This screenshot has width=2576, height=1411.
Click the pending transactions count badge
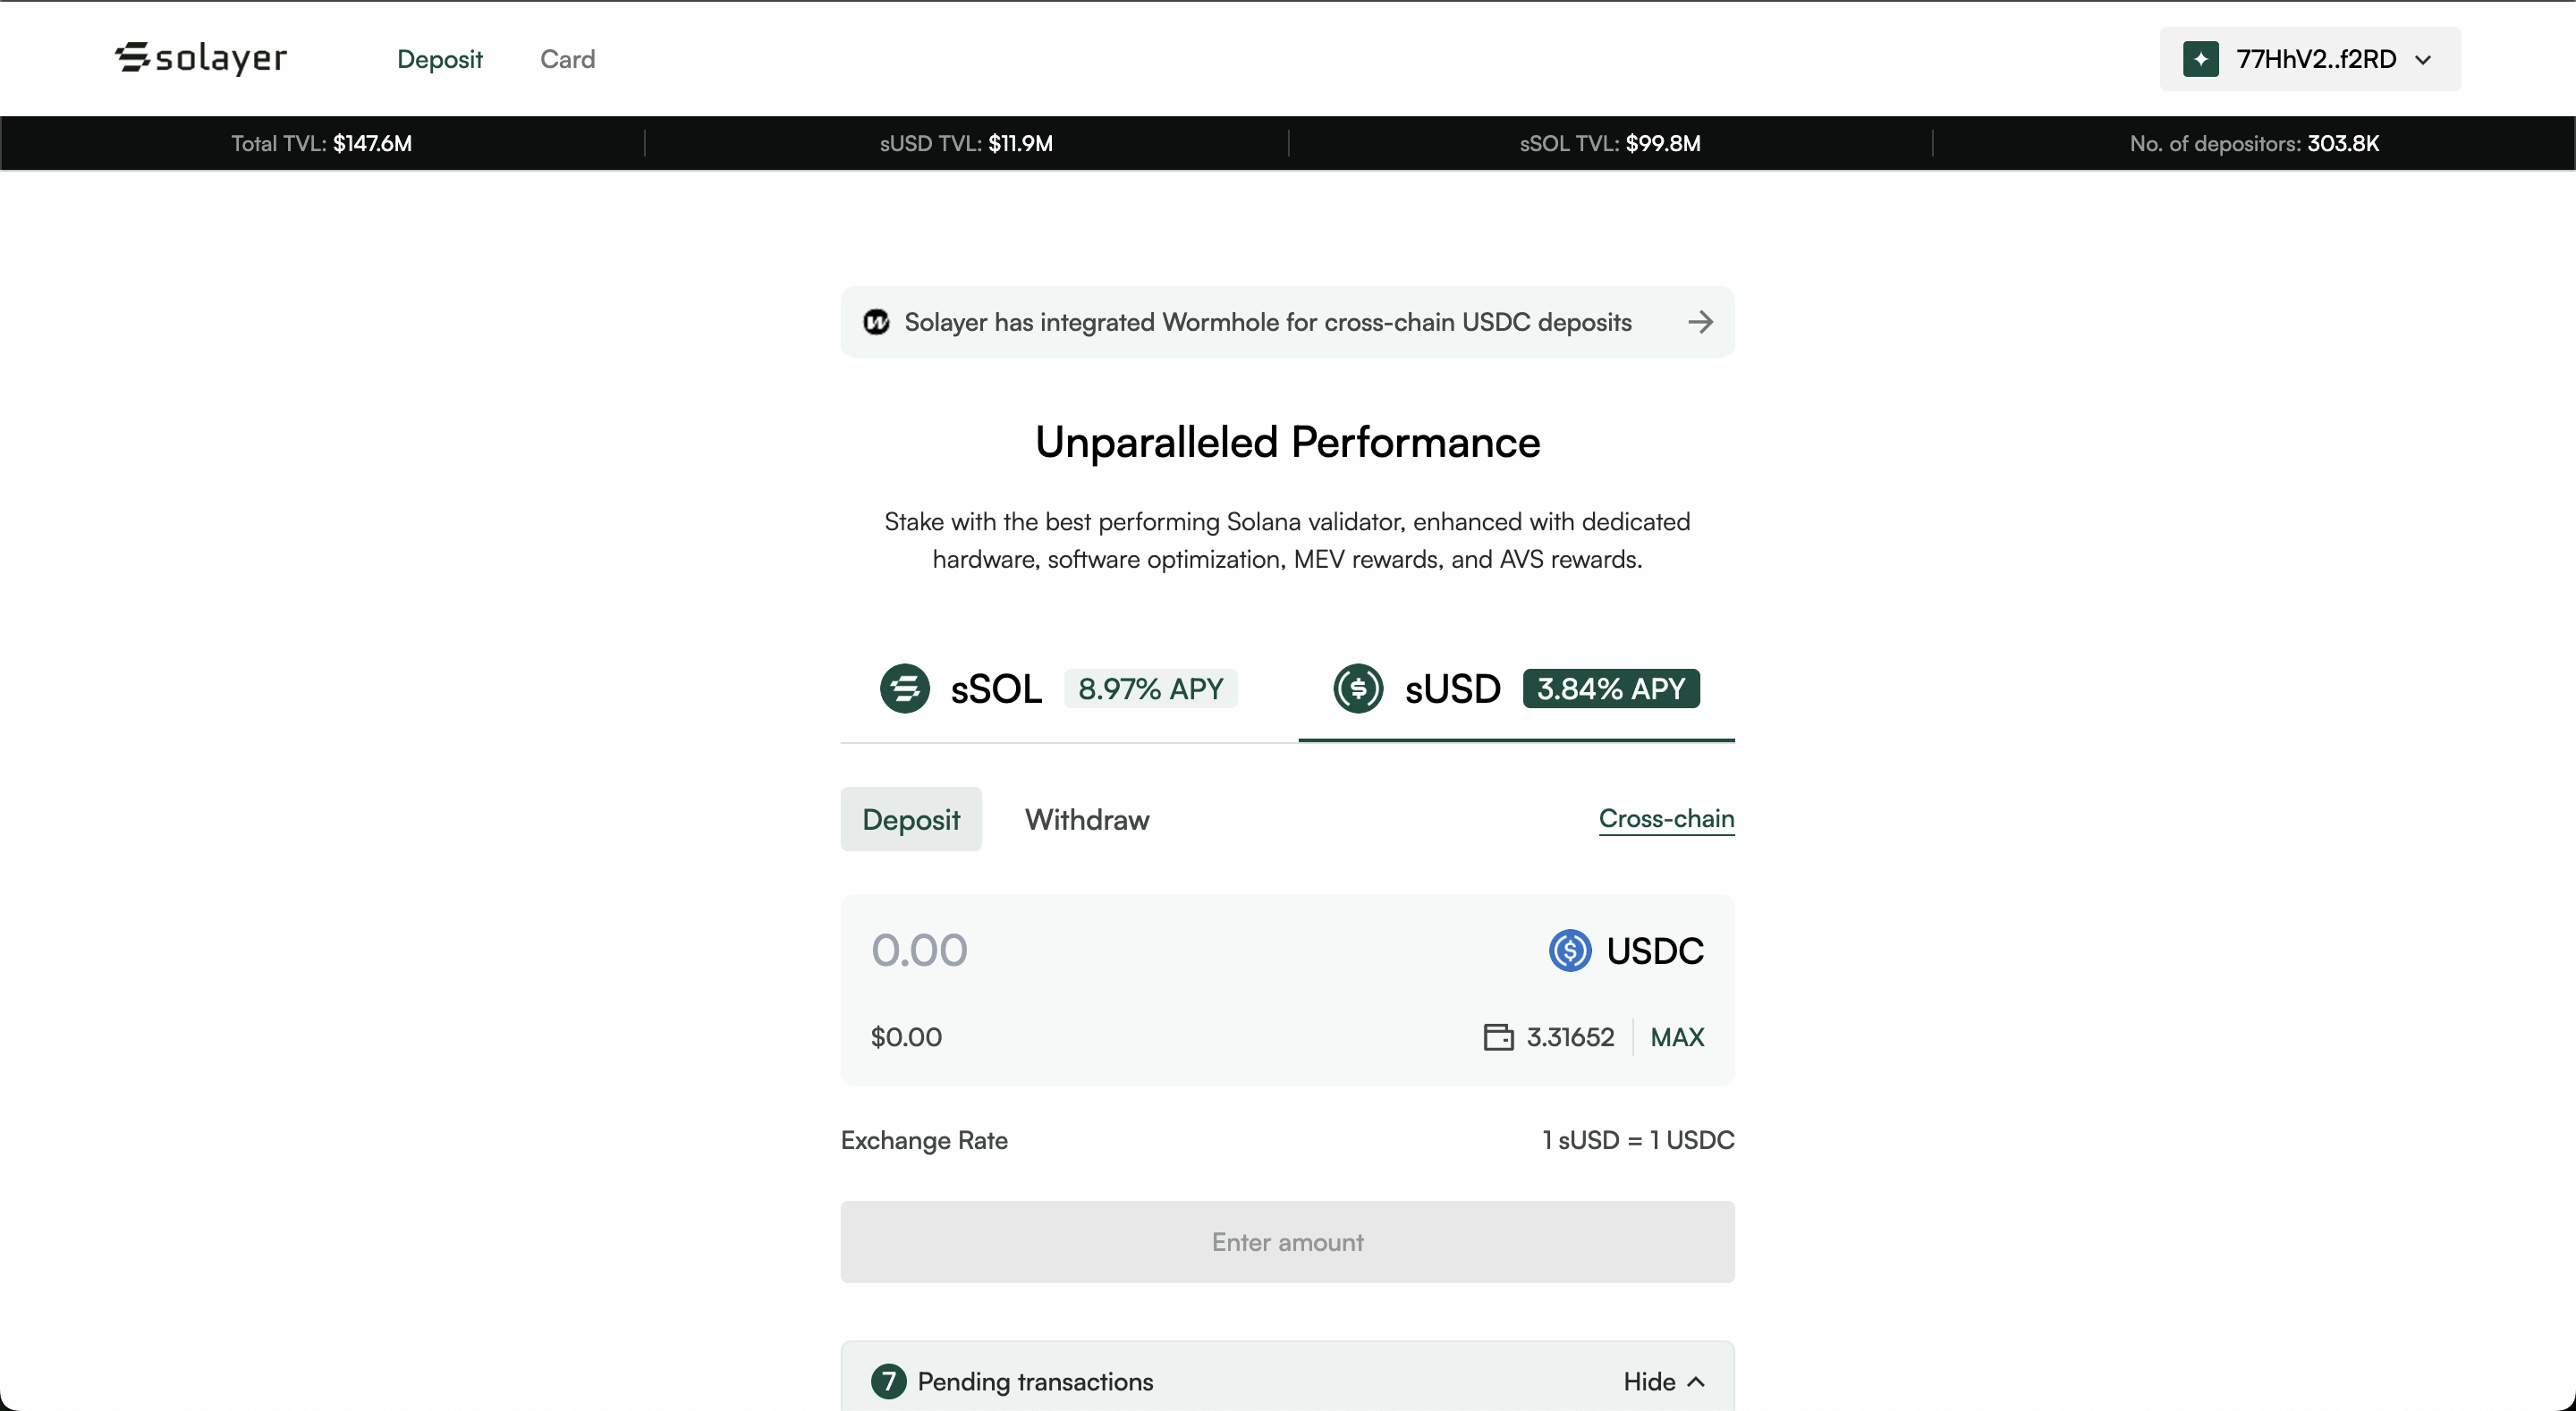click(888, 1381)
